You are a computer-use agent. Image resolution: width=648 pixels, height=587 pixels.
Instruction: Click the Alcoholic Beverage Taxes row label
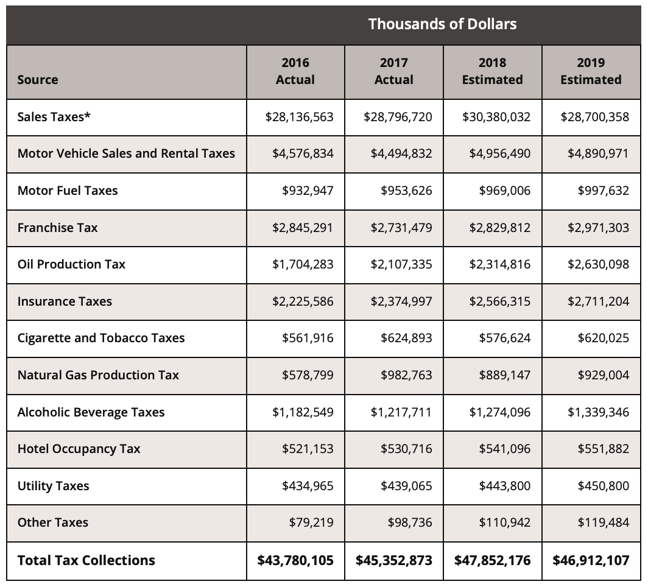pyautogui.click(x=91, y=412)
